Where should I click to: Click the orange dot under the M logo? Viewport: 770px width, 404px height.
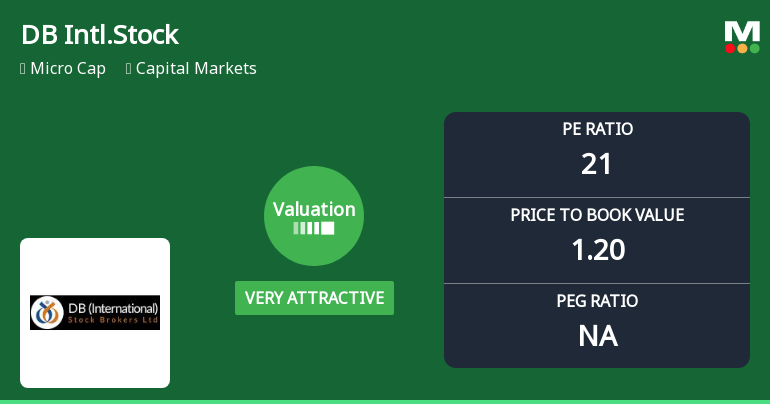tap(742, 48)
